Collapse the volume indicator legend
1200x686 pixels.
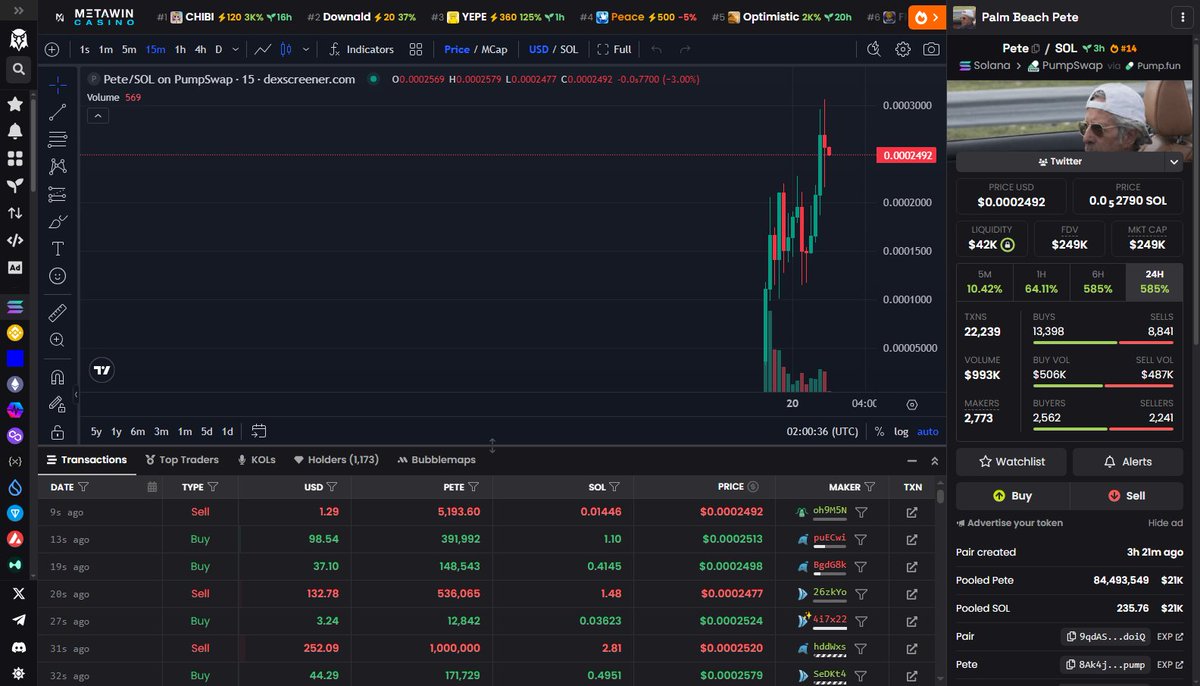tap(97, 115)
